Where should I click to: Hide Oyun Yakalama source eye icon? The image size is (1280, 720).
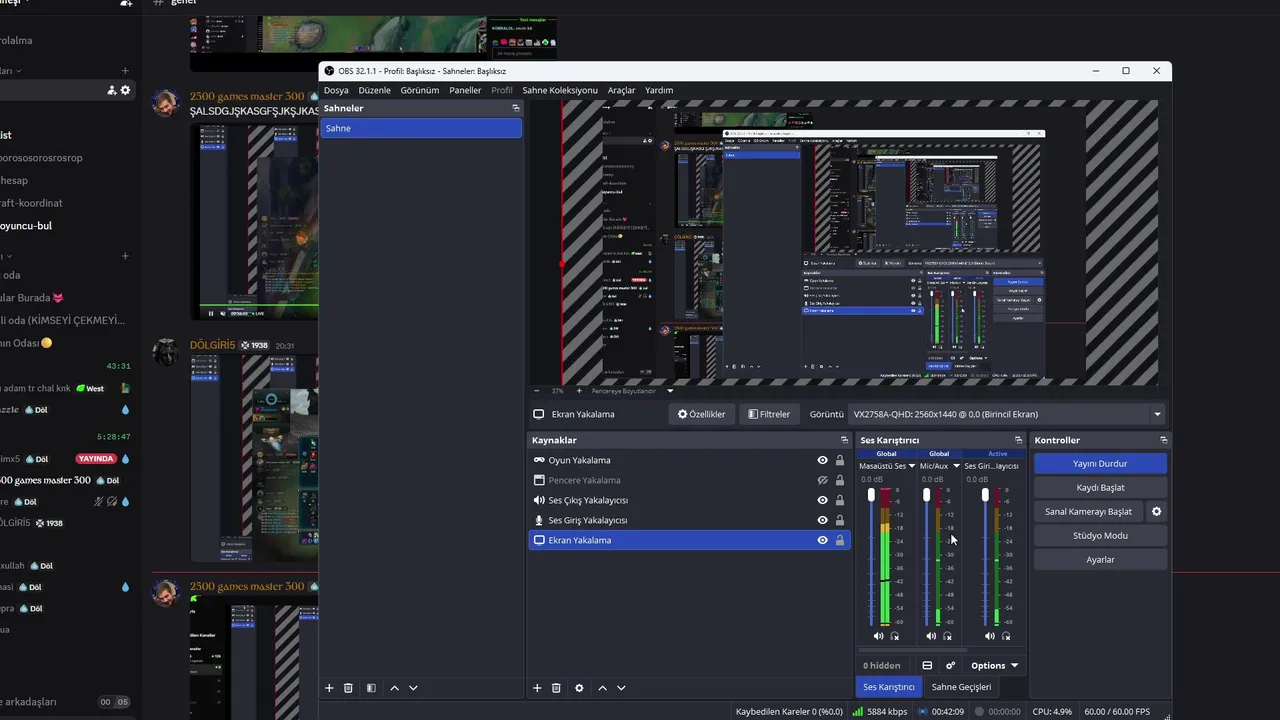click(x=822, y=460)
